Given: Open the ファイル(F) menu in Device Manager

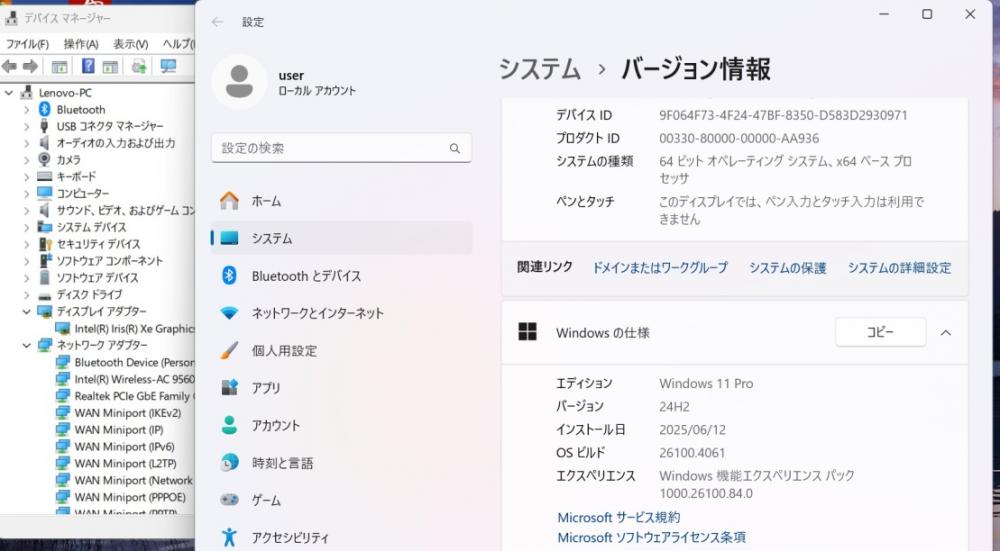Looking at the screenshot, I should tap(27, 44).
